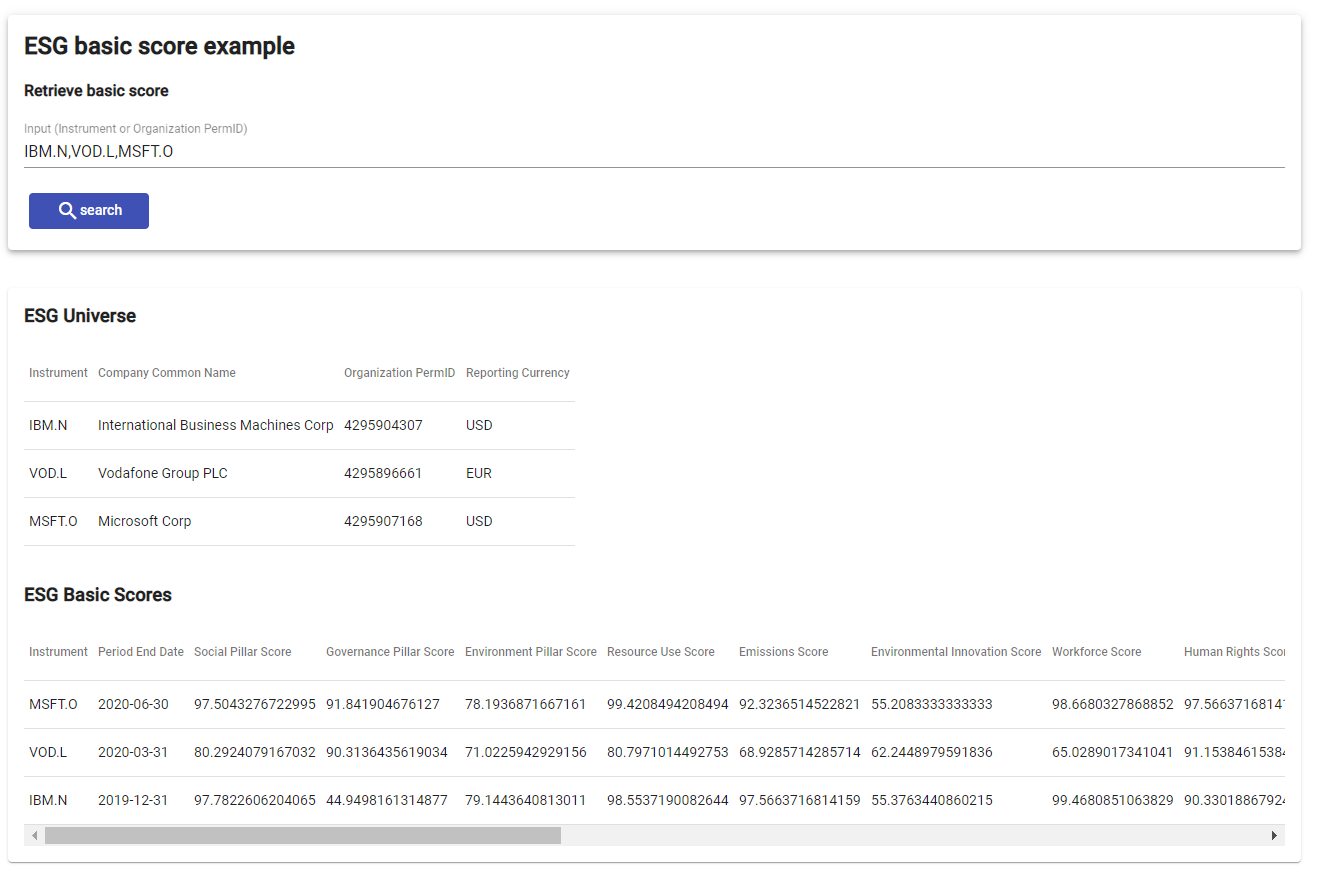This screenshot has width=1317, height=872.
Task: Select Resource Use Score column header
Action: point(661,652)
